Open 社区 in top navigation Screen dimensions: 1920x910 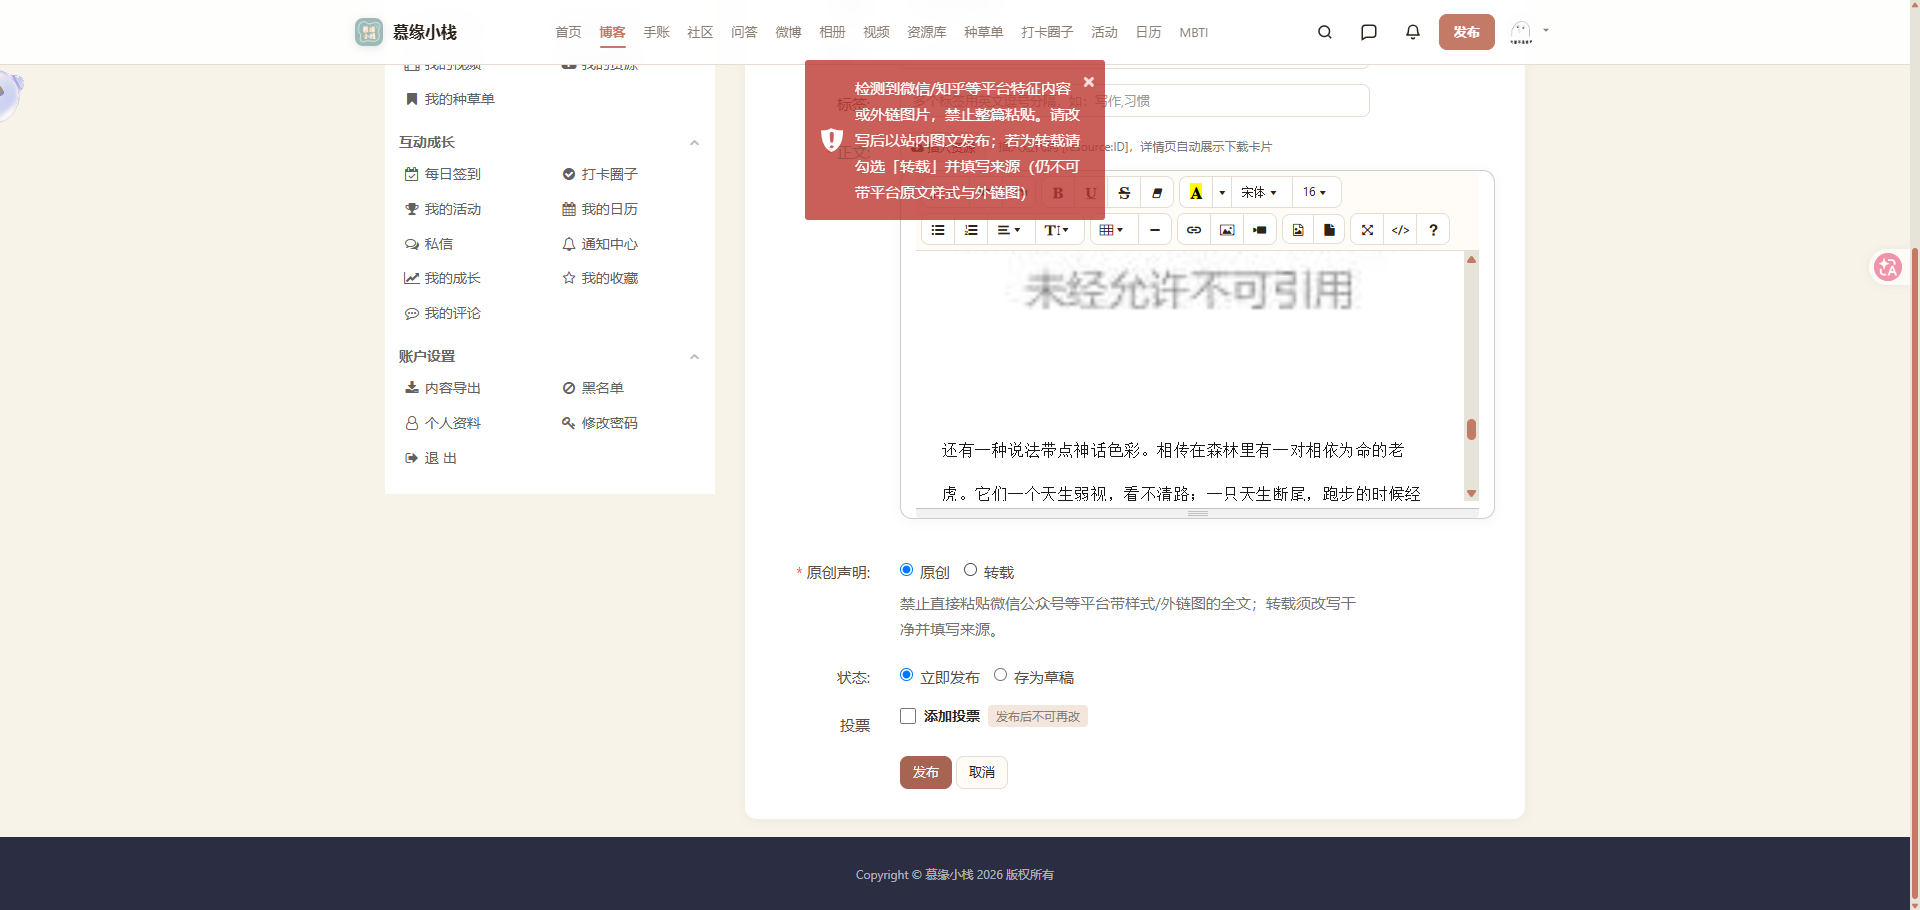click(700, 32)
